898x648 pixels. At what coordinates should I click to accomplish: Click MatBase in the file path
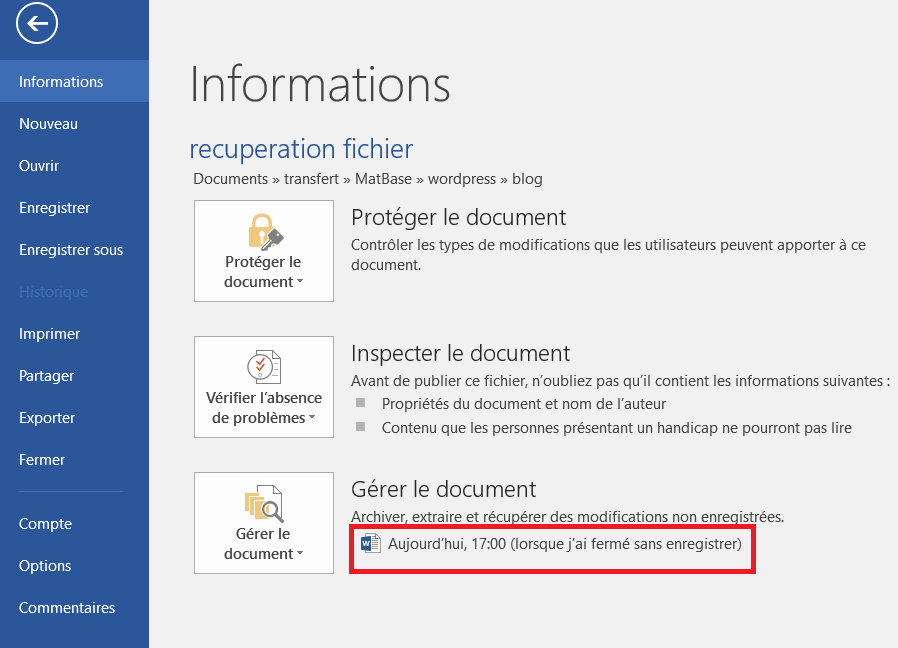click(383, 179)
